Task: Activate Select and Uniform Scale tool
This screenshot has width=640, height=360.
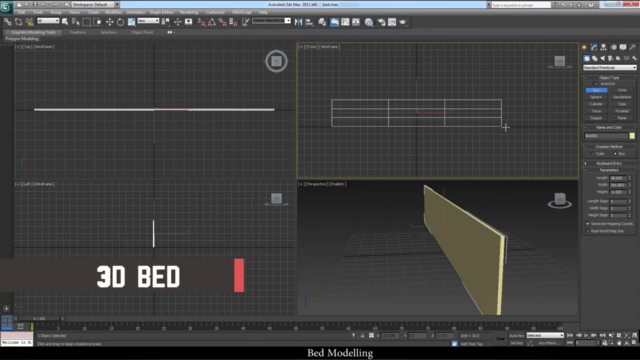Action: [x=131, y=22]
